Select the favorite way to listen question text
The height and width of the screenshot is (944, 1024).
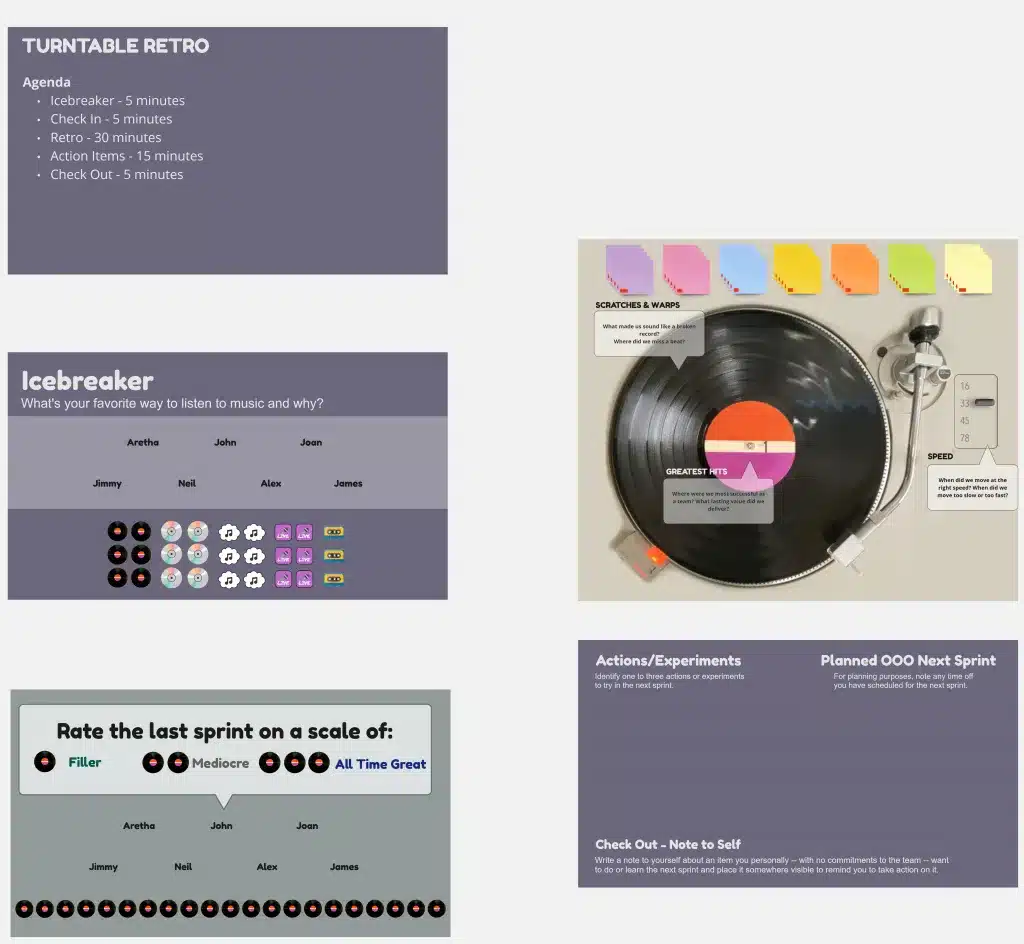point(172,403)
